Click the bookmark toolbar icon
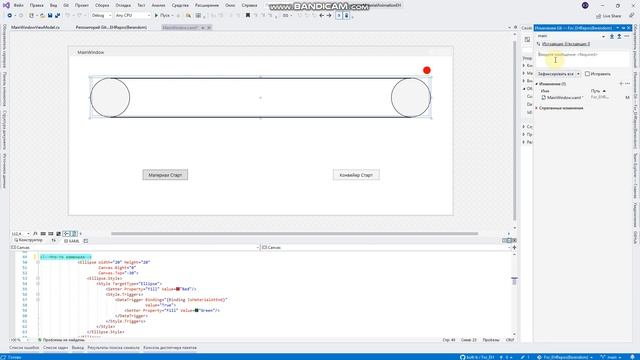640x360 pixels. click(248, 16)
